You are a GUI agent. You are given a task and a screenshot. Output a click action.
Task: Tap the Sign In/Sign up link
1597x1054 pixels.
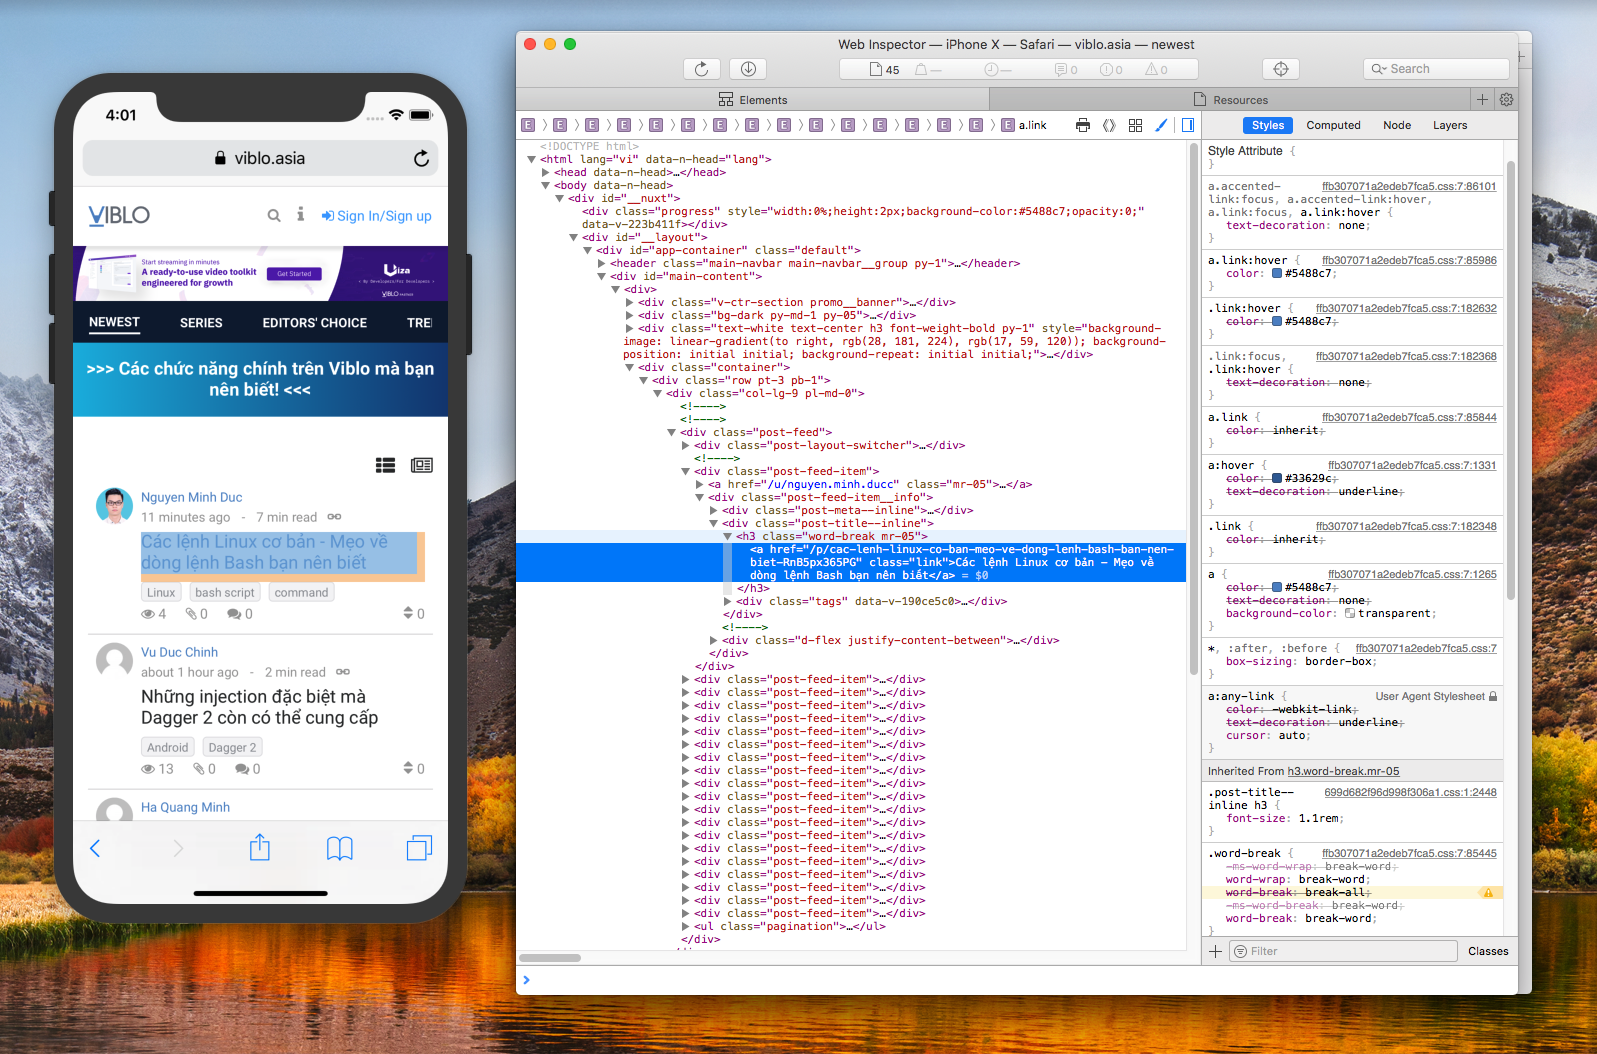point(376,216)
